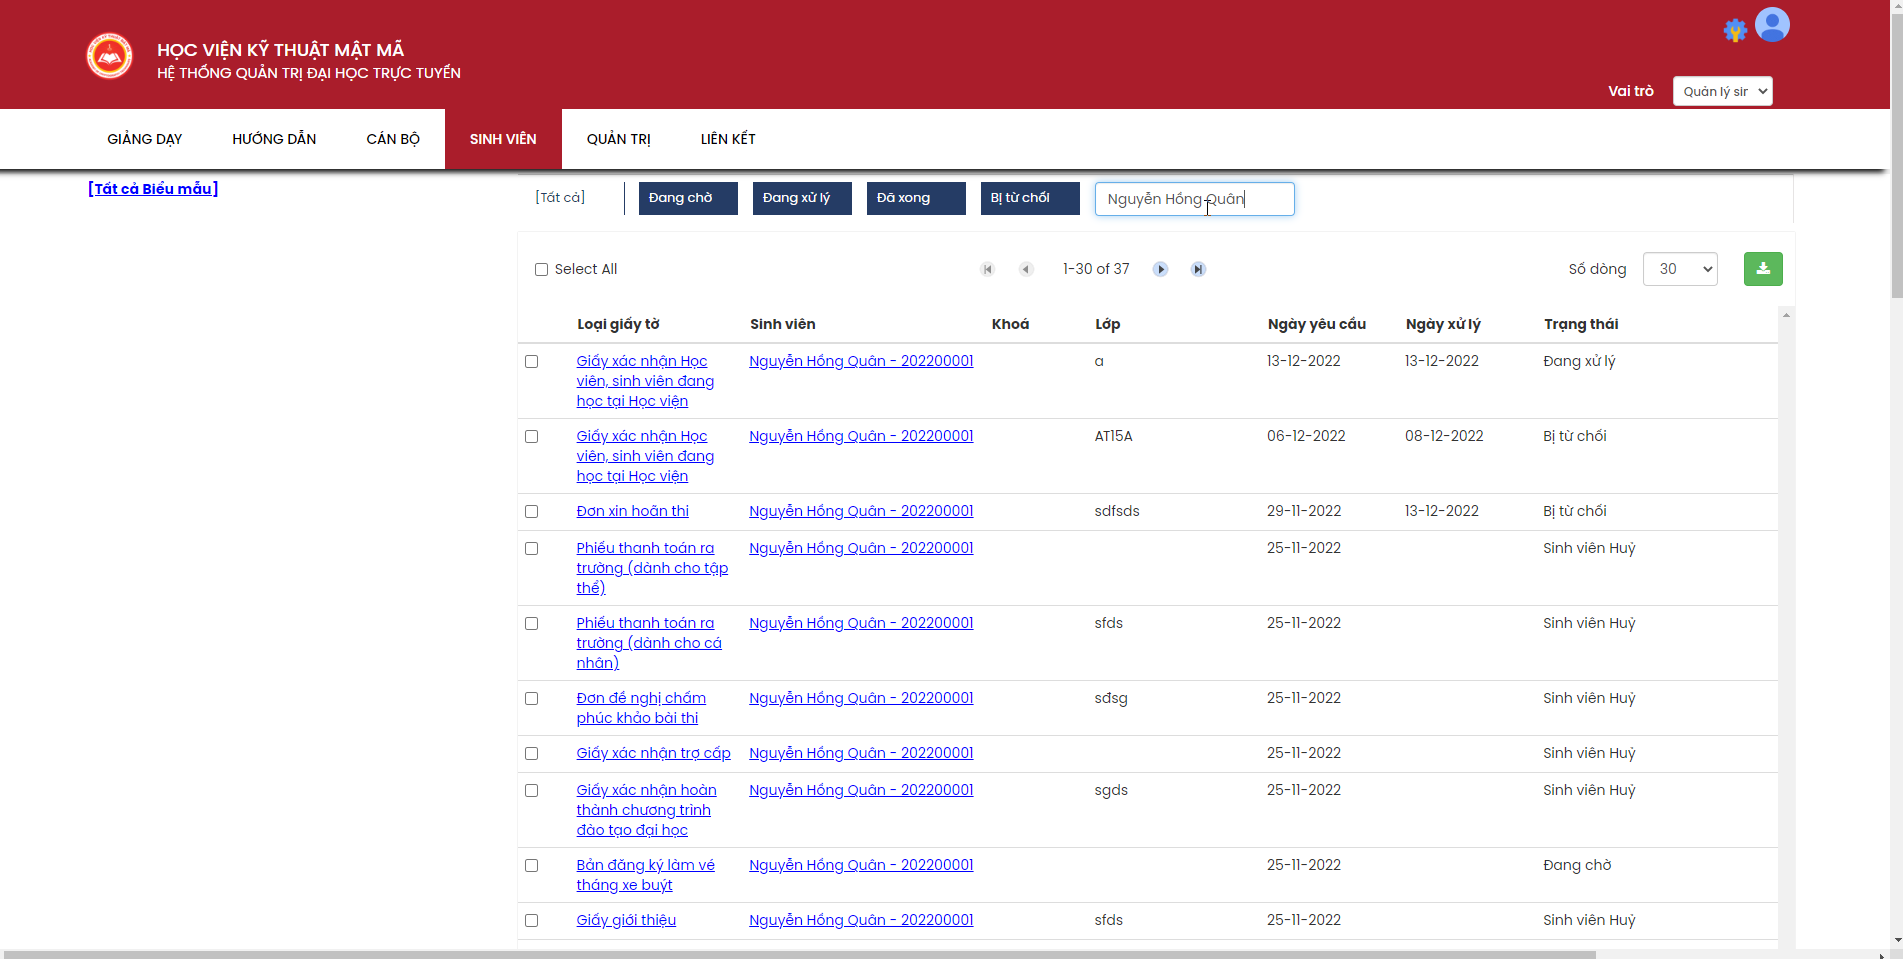1903x959 pixels.
Task: Open the QUẢN TRỊ menu
Action: pyautogui.click(x=619, y=139)
